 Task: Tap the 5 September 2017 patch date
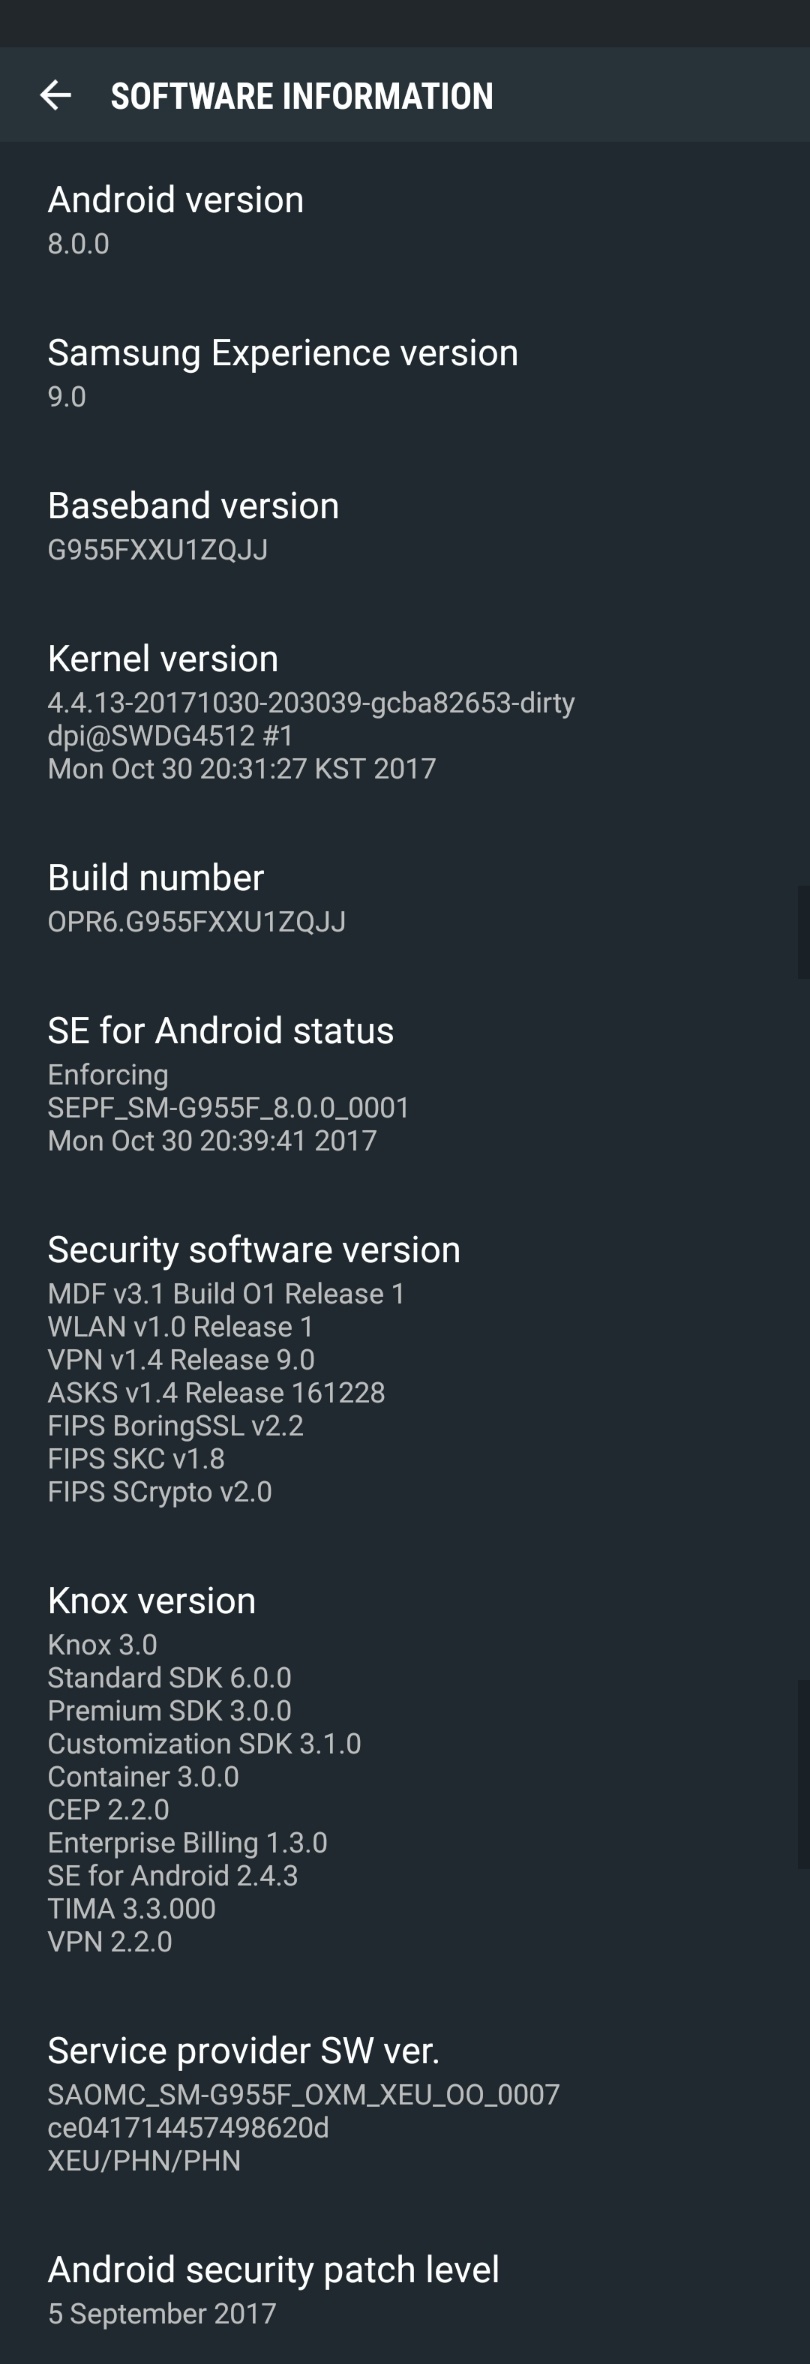coord(162,2313)
